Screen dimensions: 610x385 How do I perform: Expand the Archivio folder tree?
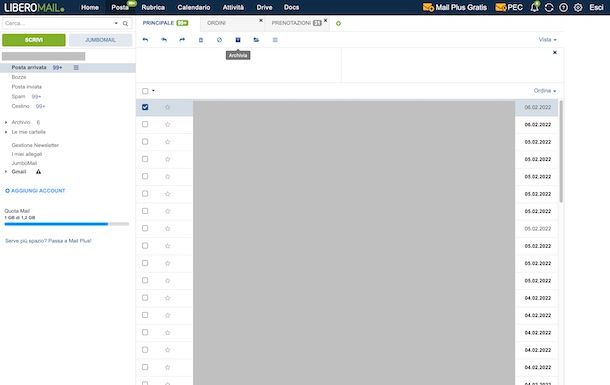(x=6, y=122)
